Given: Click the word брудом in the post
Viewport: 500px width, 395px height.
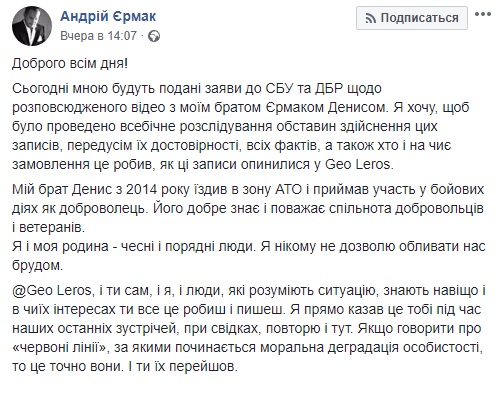Looking at the screenshot, I should click(x=37, y=266).
